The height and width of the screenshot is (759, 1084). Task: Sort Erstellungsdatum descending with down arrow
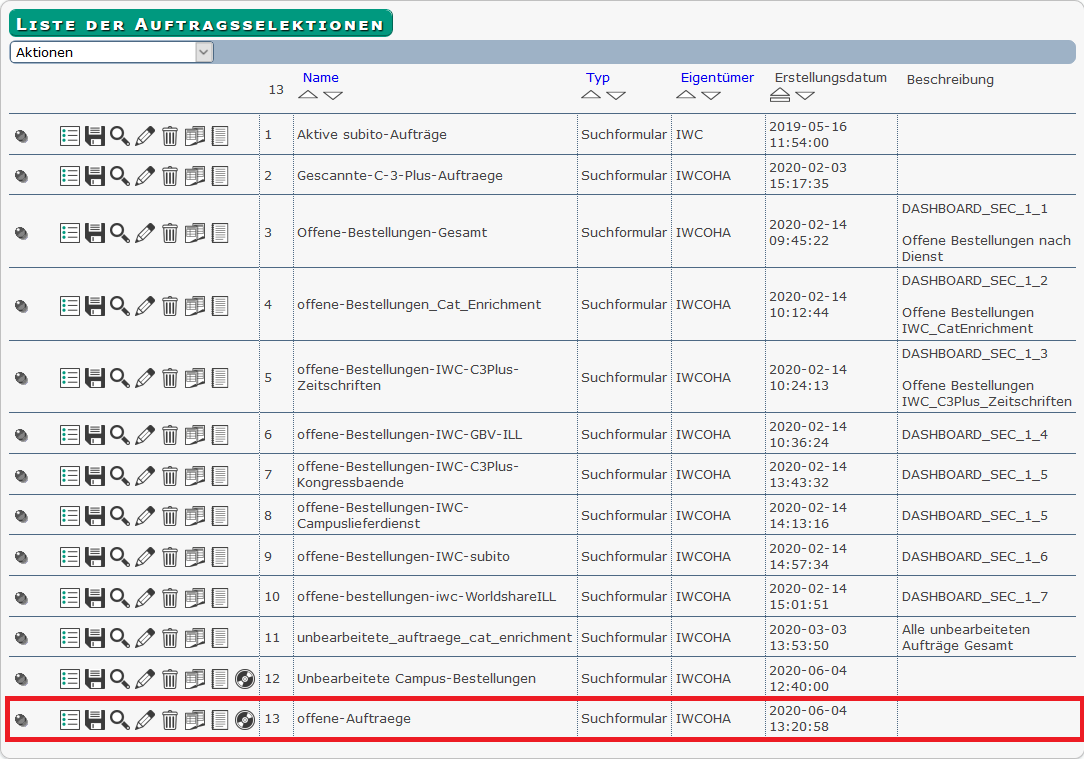(805, 95)
